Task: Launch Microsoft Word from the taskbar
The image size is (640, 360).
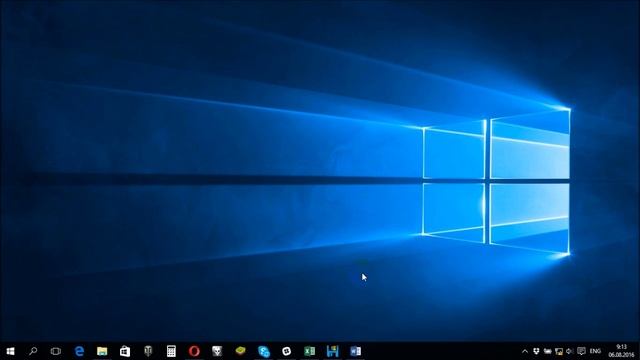Action: coord(356,351)
